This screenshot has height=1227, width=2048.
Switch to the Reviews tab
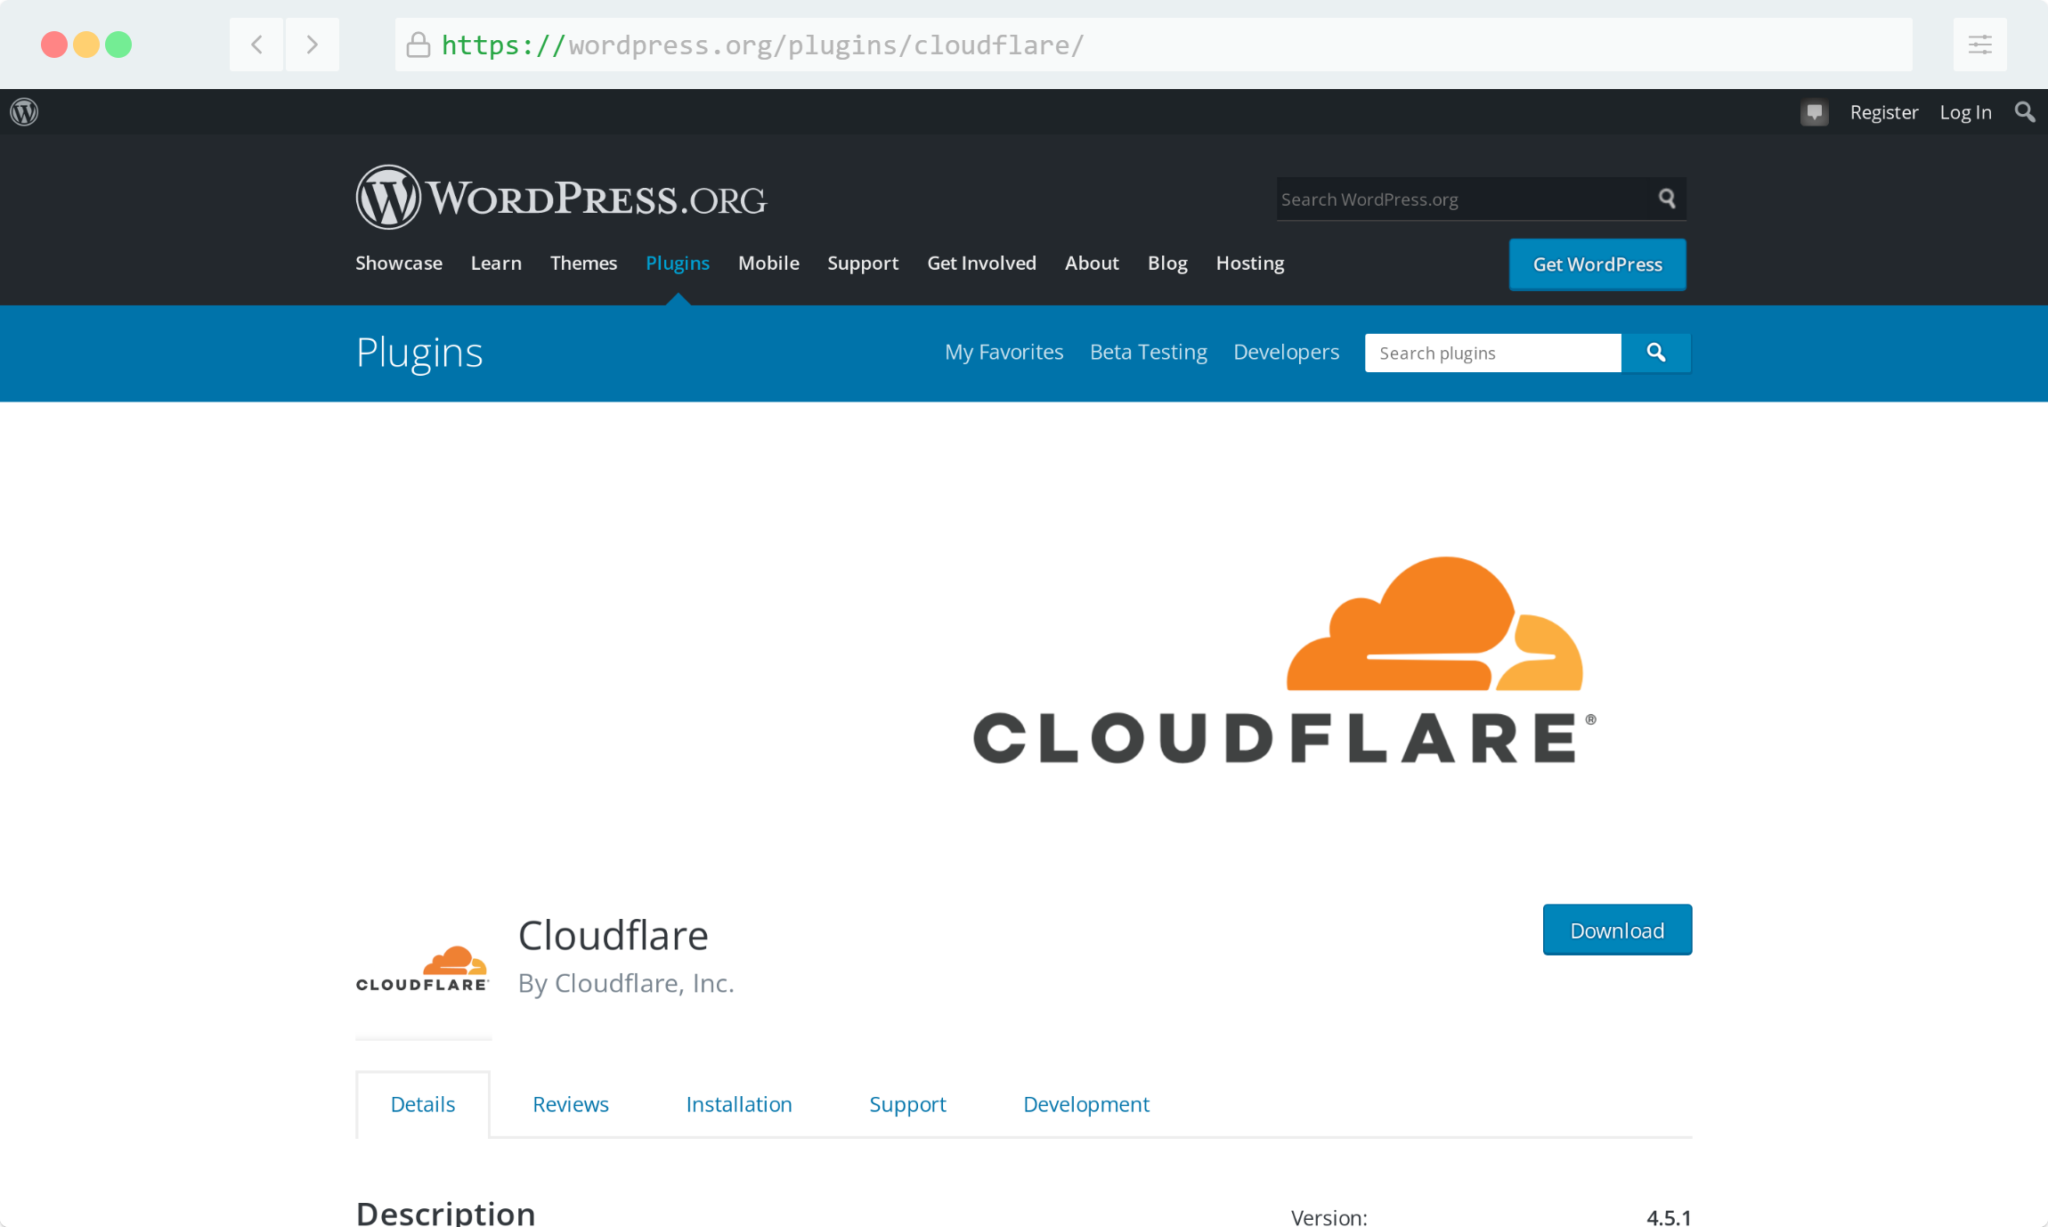(570, 1104)
